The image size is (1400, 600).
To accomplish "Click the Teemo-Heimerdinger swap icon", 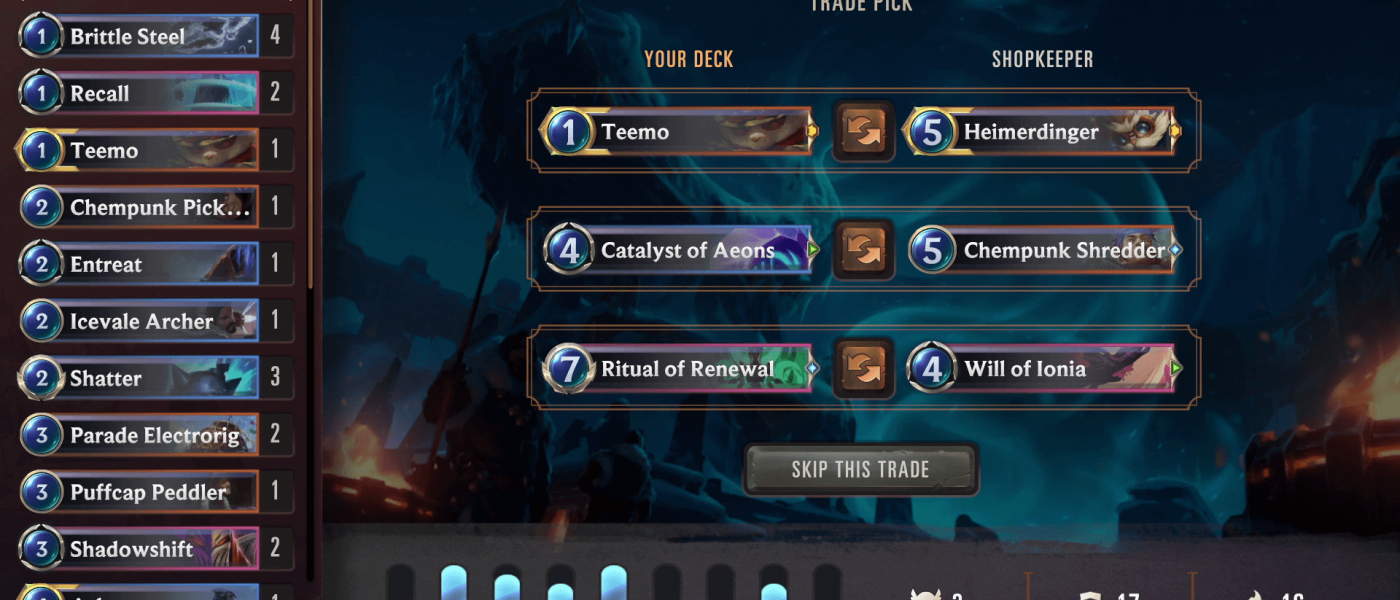I will (x=864, y=131).
